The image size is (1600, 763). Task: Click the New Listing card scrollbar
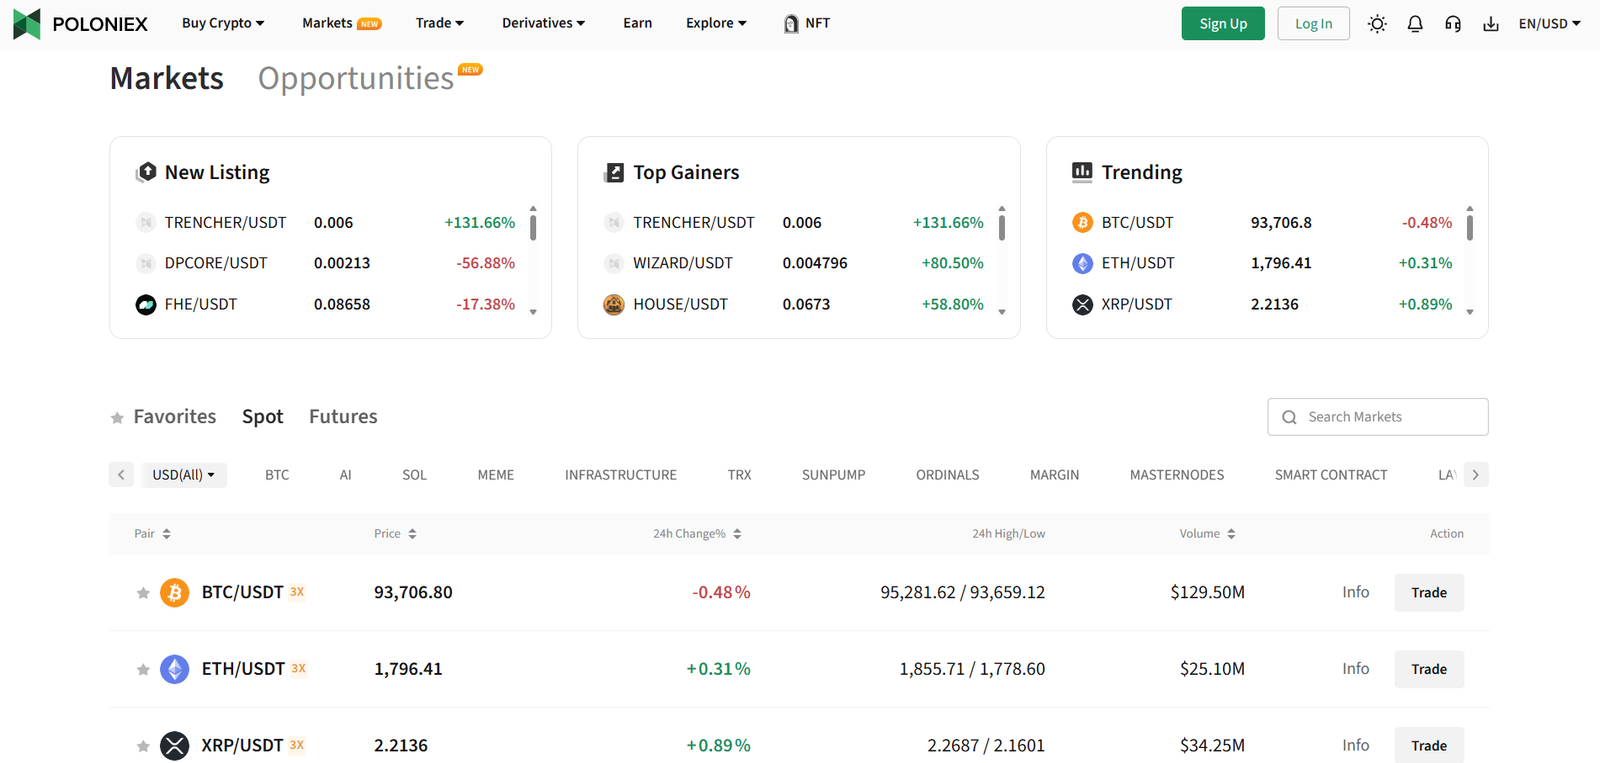point(533,227)
